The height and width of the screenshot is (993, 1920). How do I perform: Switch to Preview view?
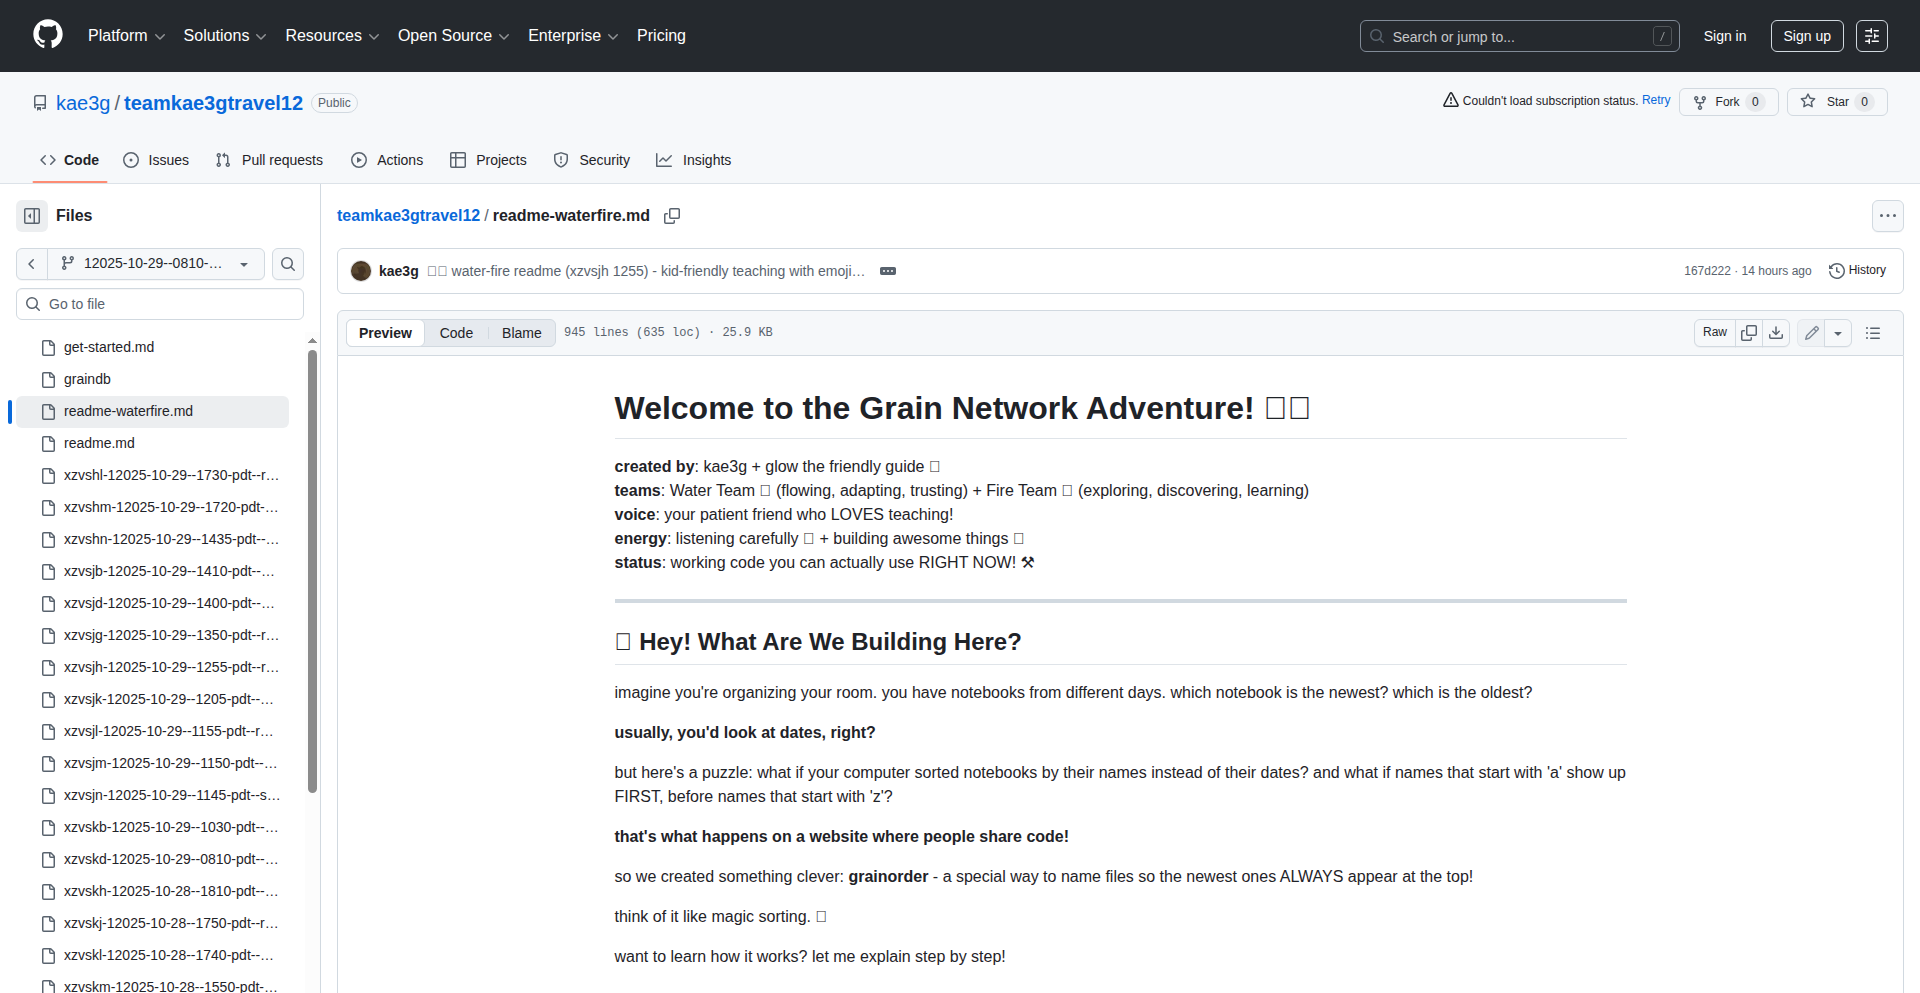tap(385, 333)
